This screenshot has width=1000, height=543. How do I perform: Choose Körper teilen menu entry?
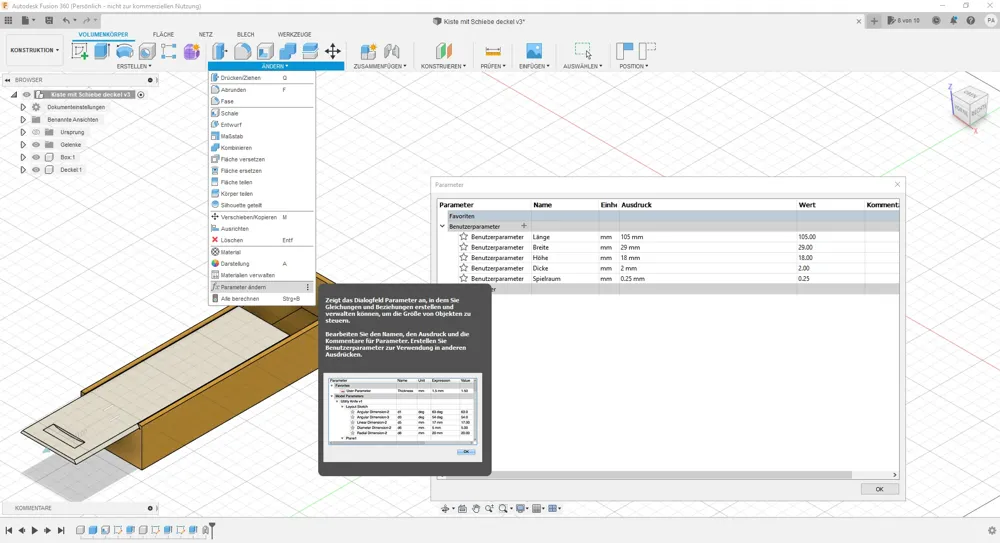(x=261, y=193)
